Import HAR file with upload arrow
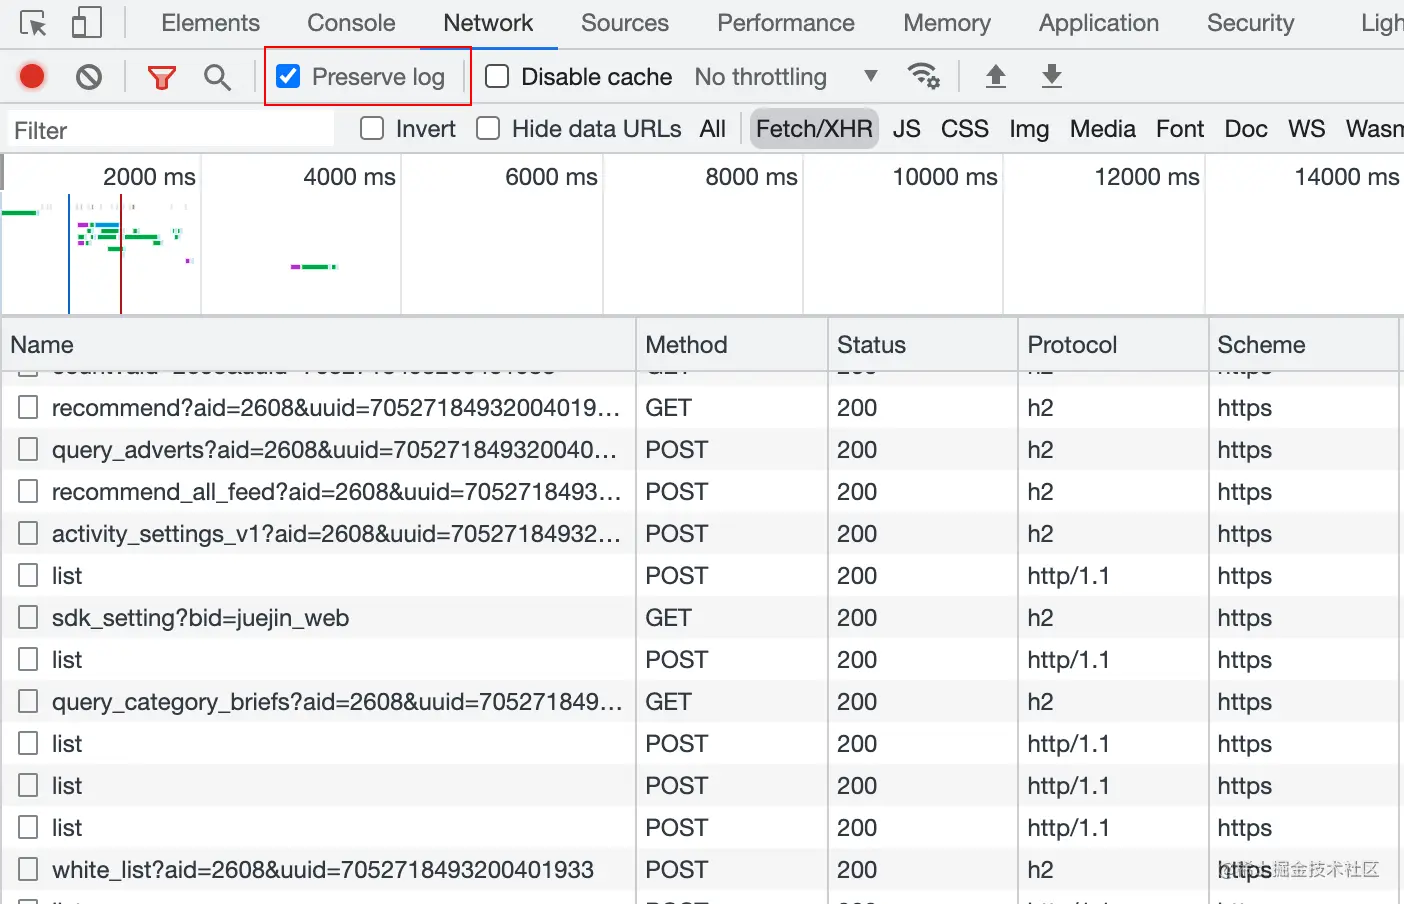1404x904 pixels. (x=996, y=76)
